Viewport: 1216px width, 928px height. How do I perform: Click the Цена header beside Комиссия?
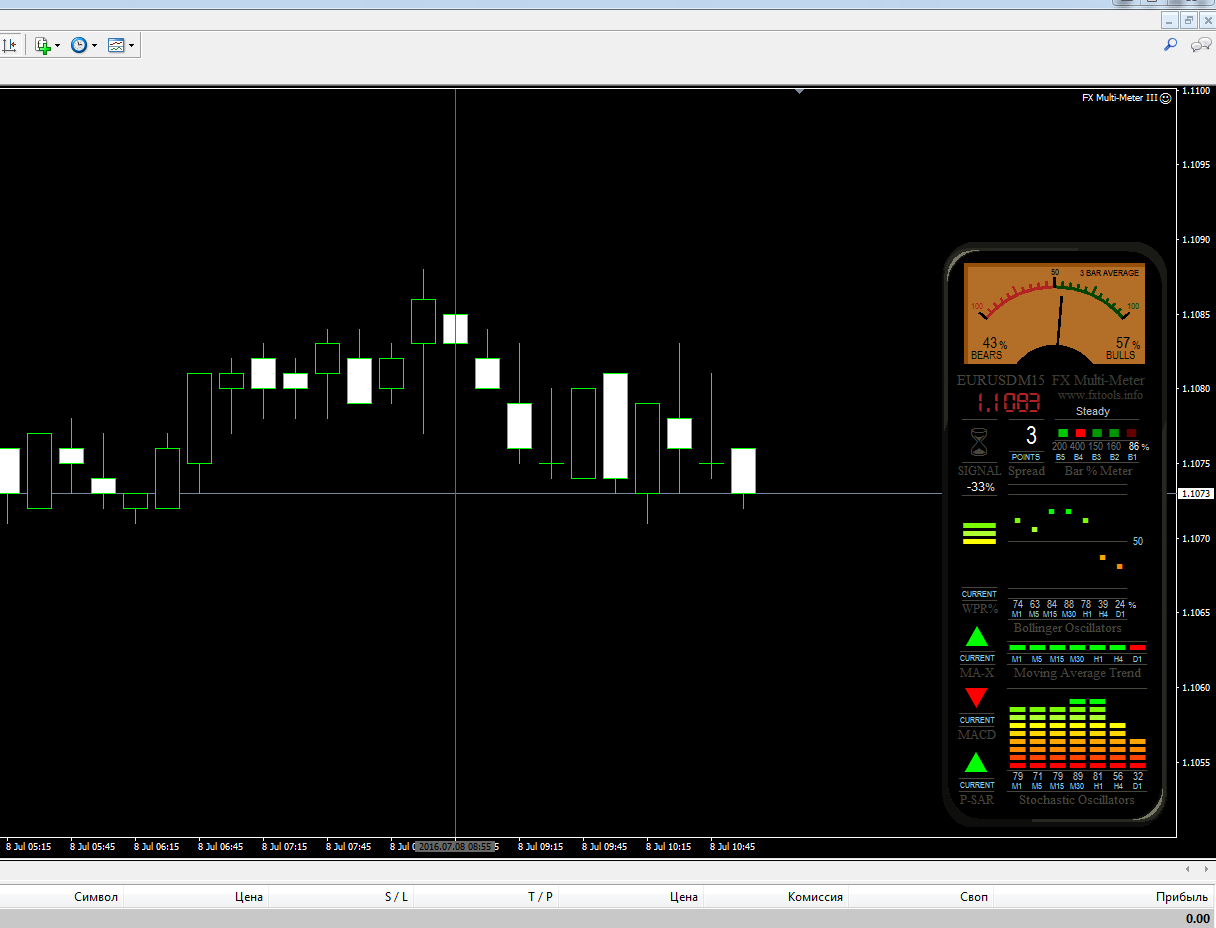point(684,897)
